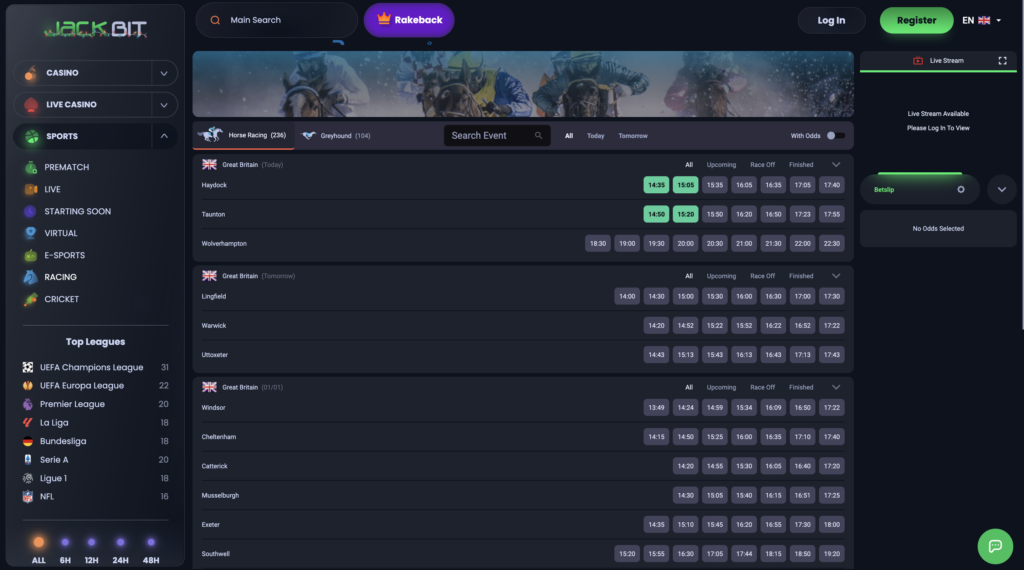This screenshot has height=570, width=1024.
Task: Click the Register button
Action: pyautogui.click(x=916, y=20)
